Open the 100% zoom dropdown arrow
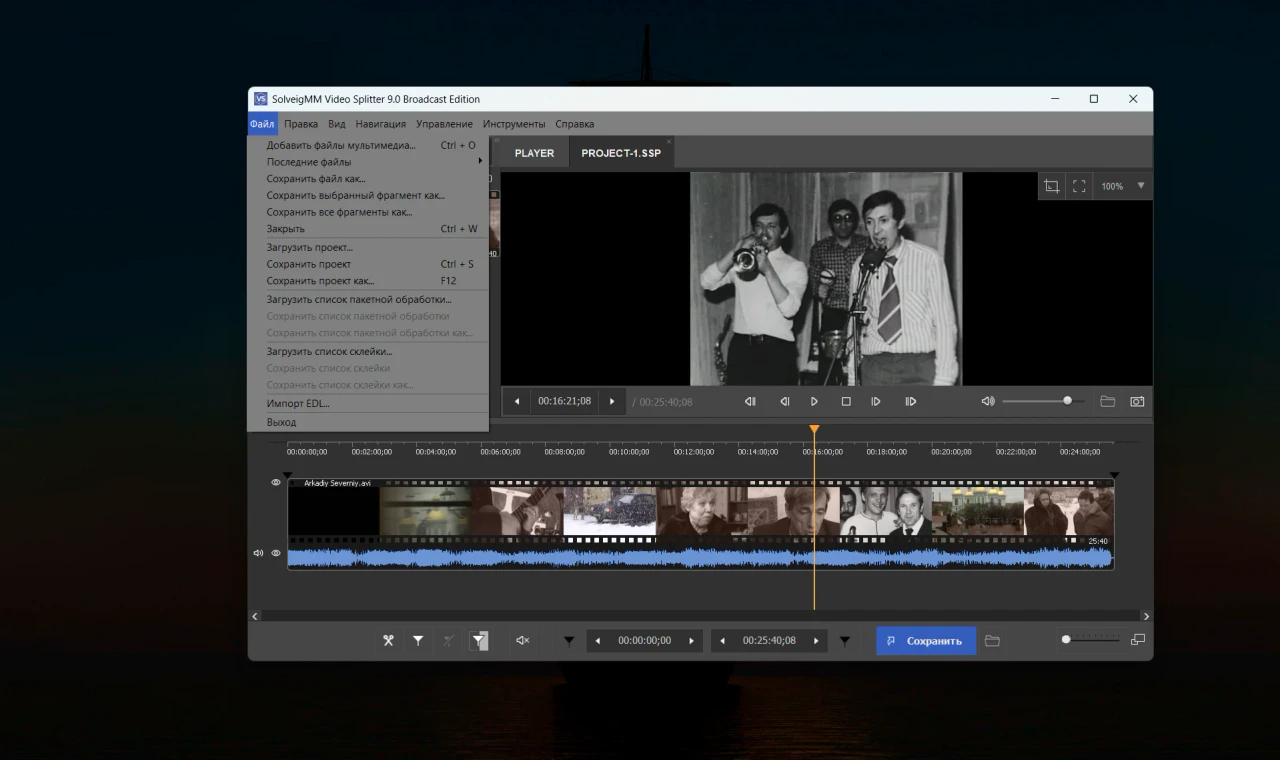 (x=1140, y=186)
